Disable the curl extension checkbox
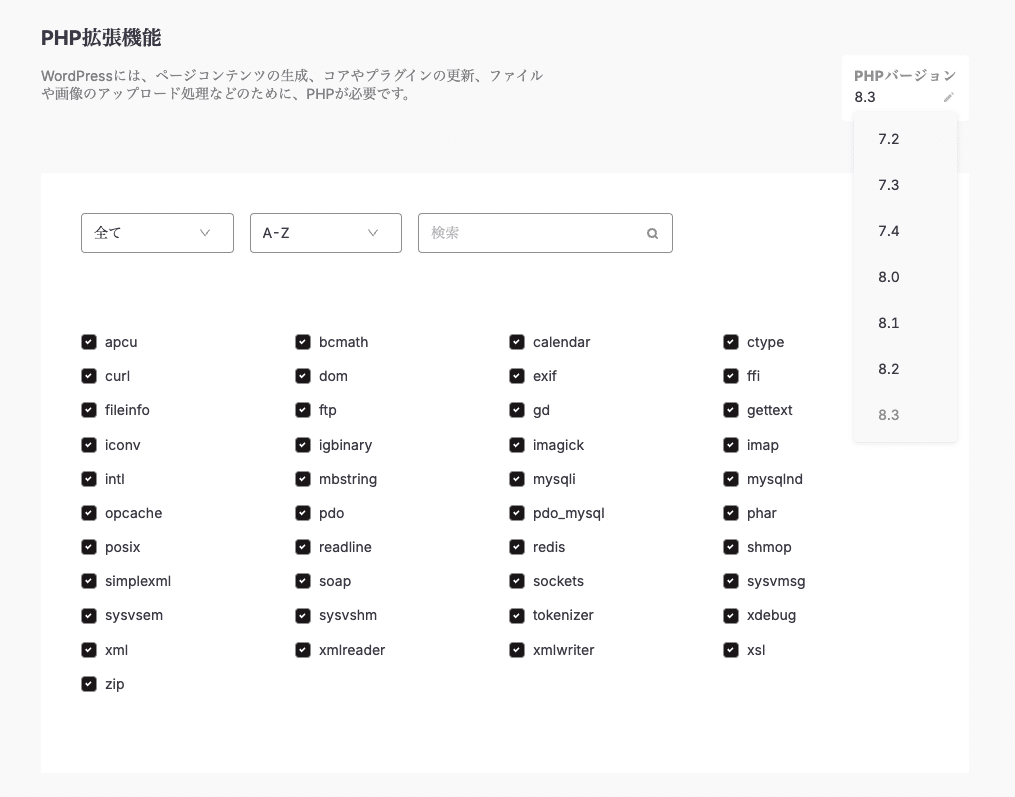Screen dimensions: 1015x797 click(x=89, y=376)
